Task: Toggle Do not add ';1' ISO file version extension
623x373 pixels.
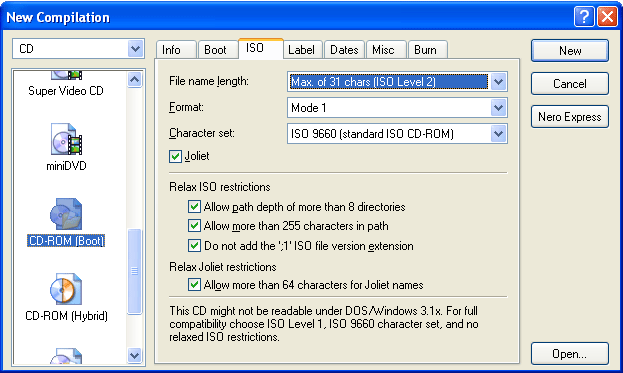Action: 194,245
